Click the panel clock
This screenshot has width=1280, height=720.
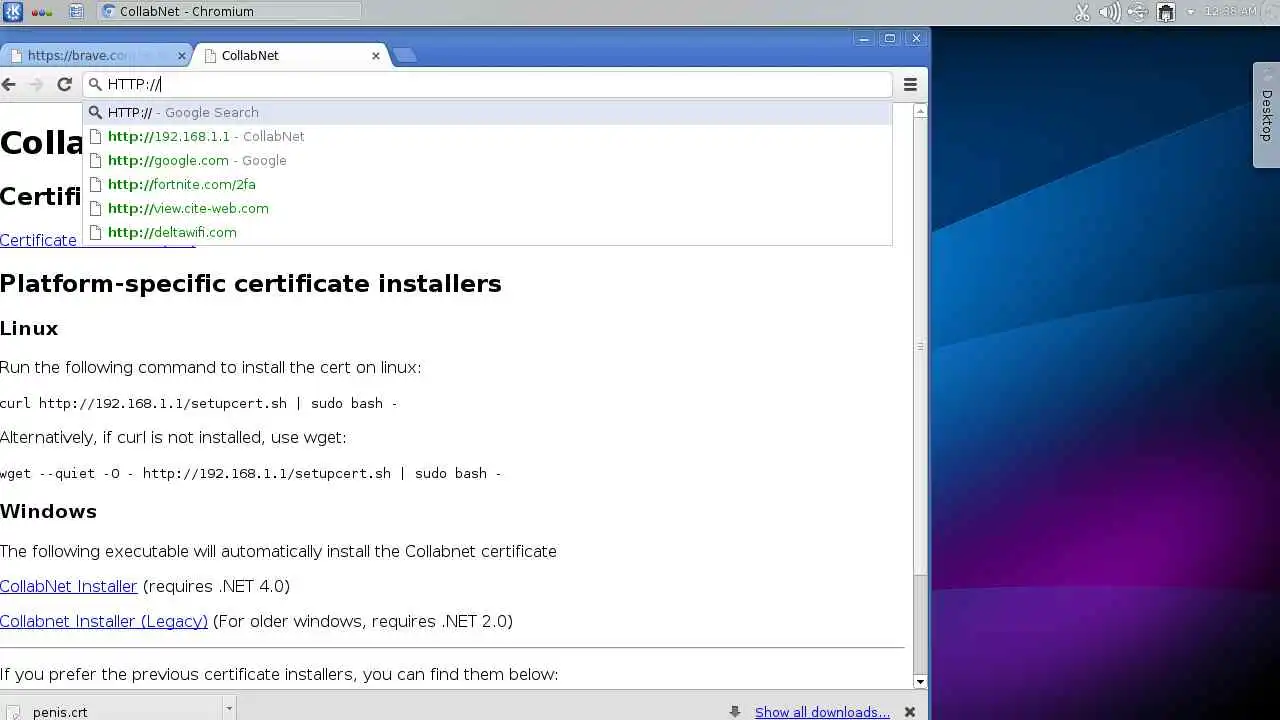[1231, 12]
